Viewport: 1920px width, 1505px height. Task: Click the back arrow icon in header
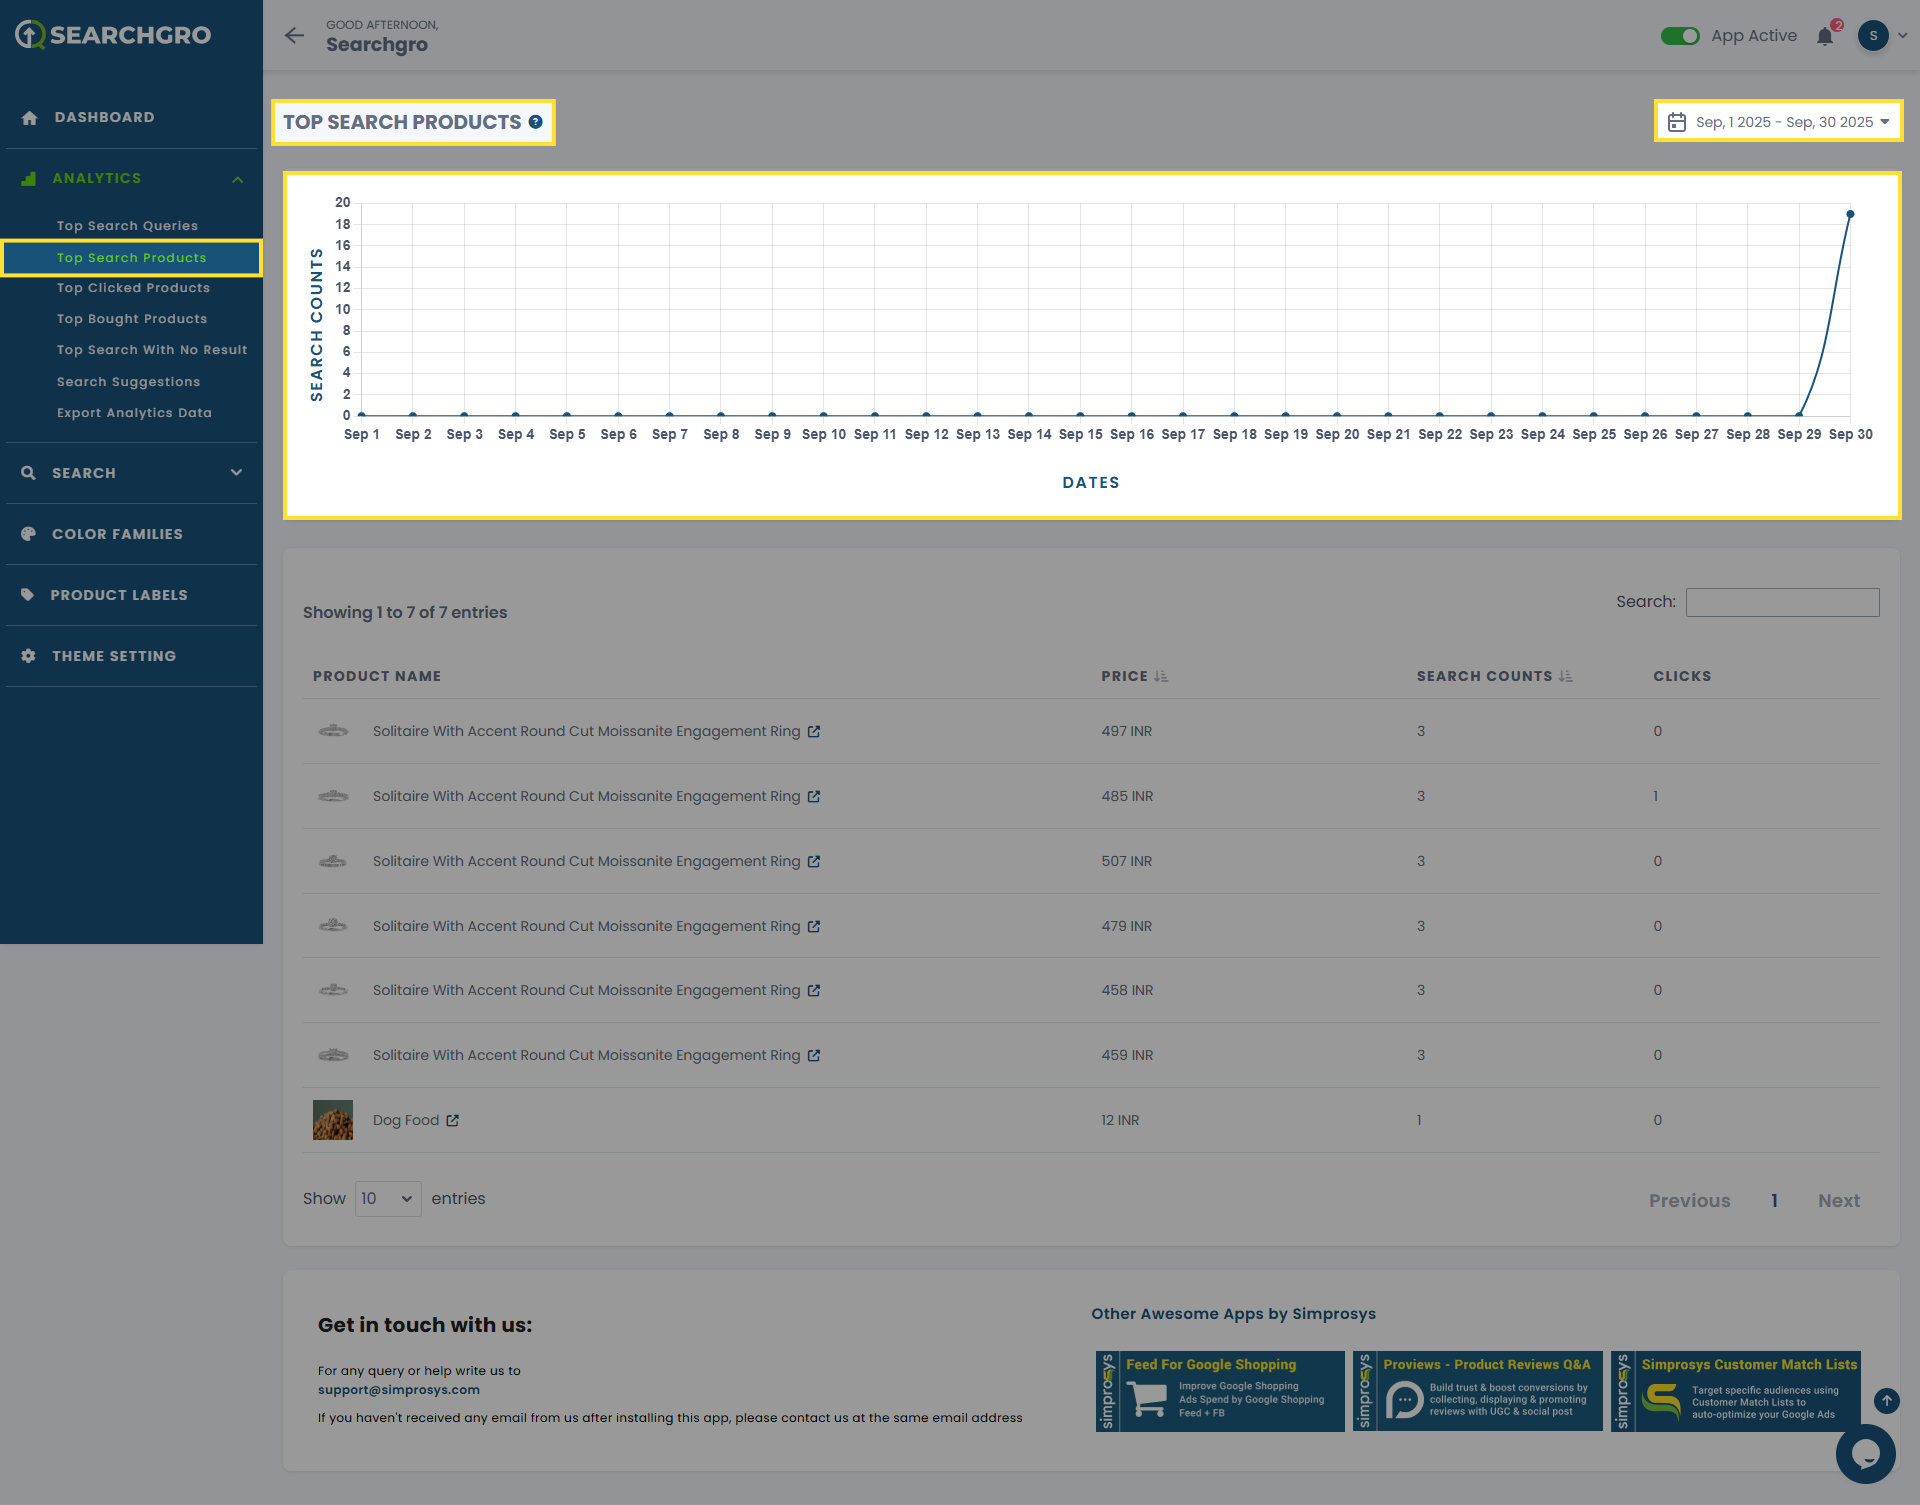tap(294, 36)
